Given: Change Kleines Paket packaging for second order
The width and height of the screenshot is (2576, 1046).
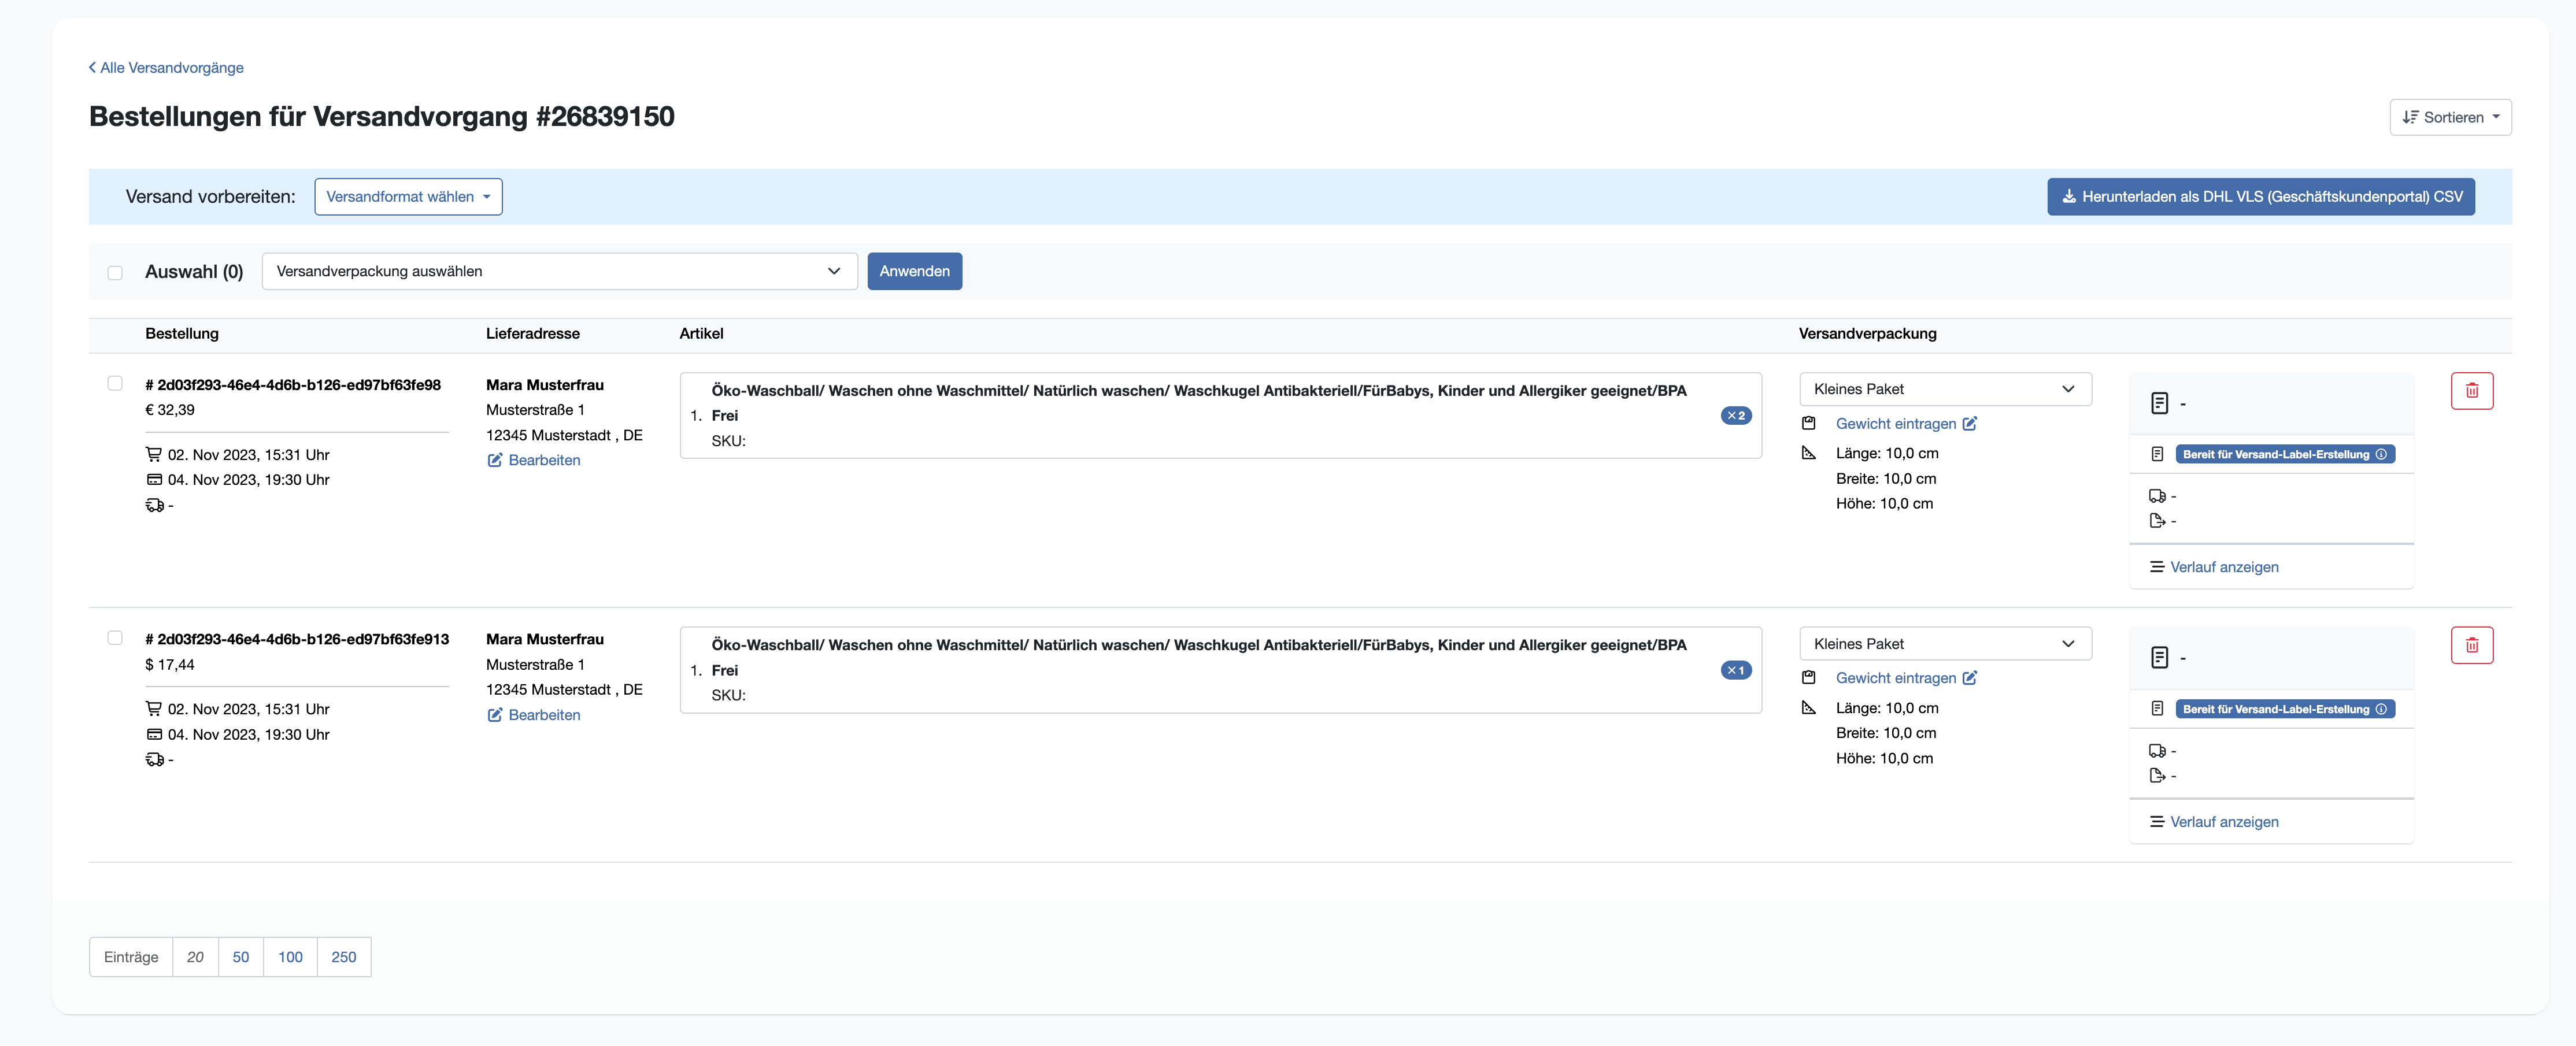Looking at the screenshot, I should (x=1944, y=644).
